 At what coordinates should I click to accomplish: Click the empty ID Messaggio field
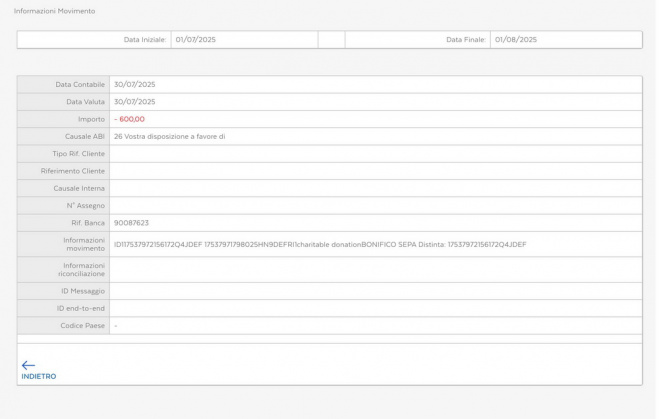375,291
